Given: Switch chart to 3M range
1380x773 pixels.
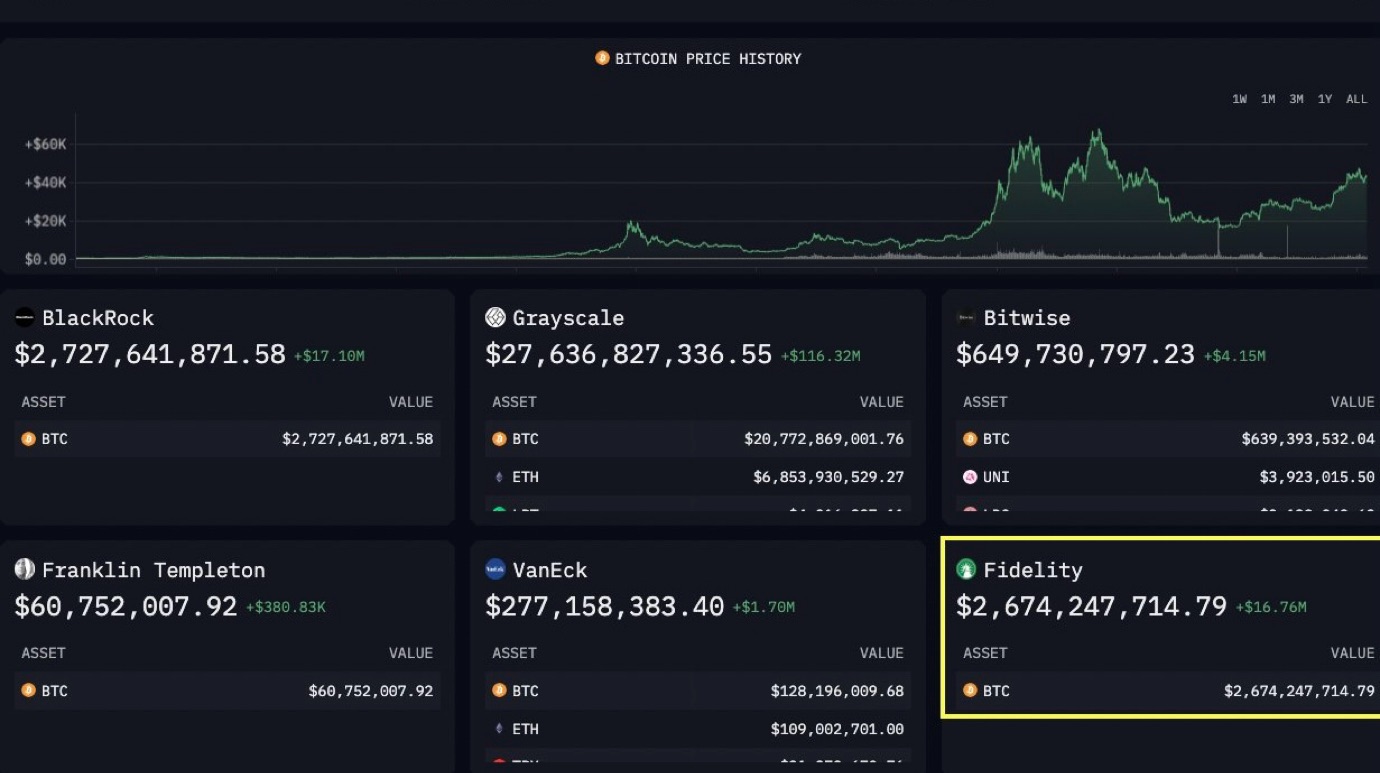Looking at the screenshot, I should tap(1296, 99).
